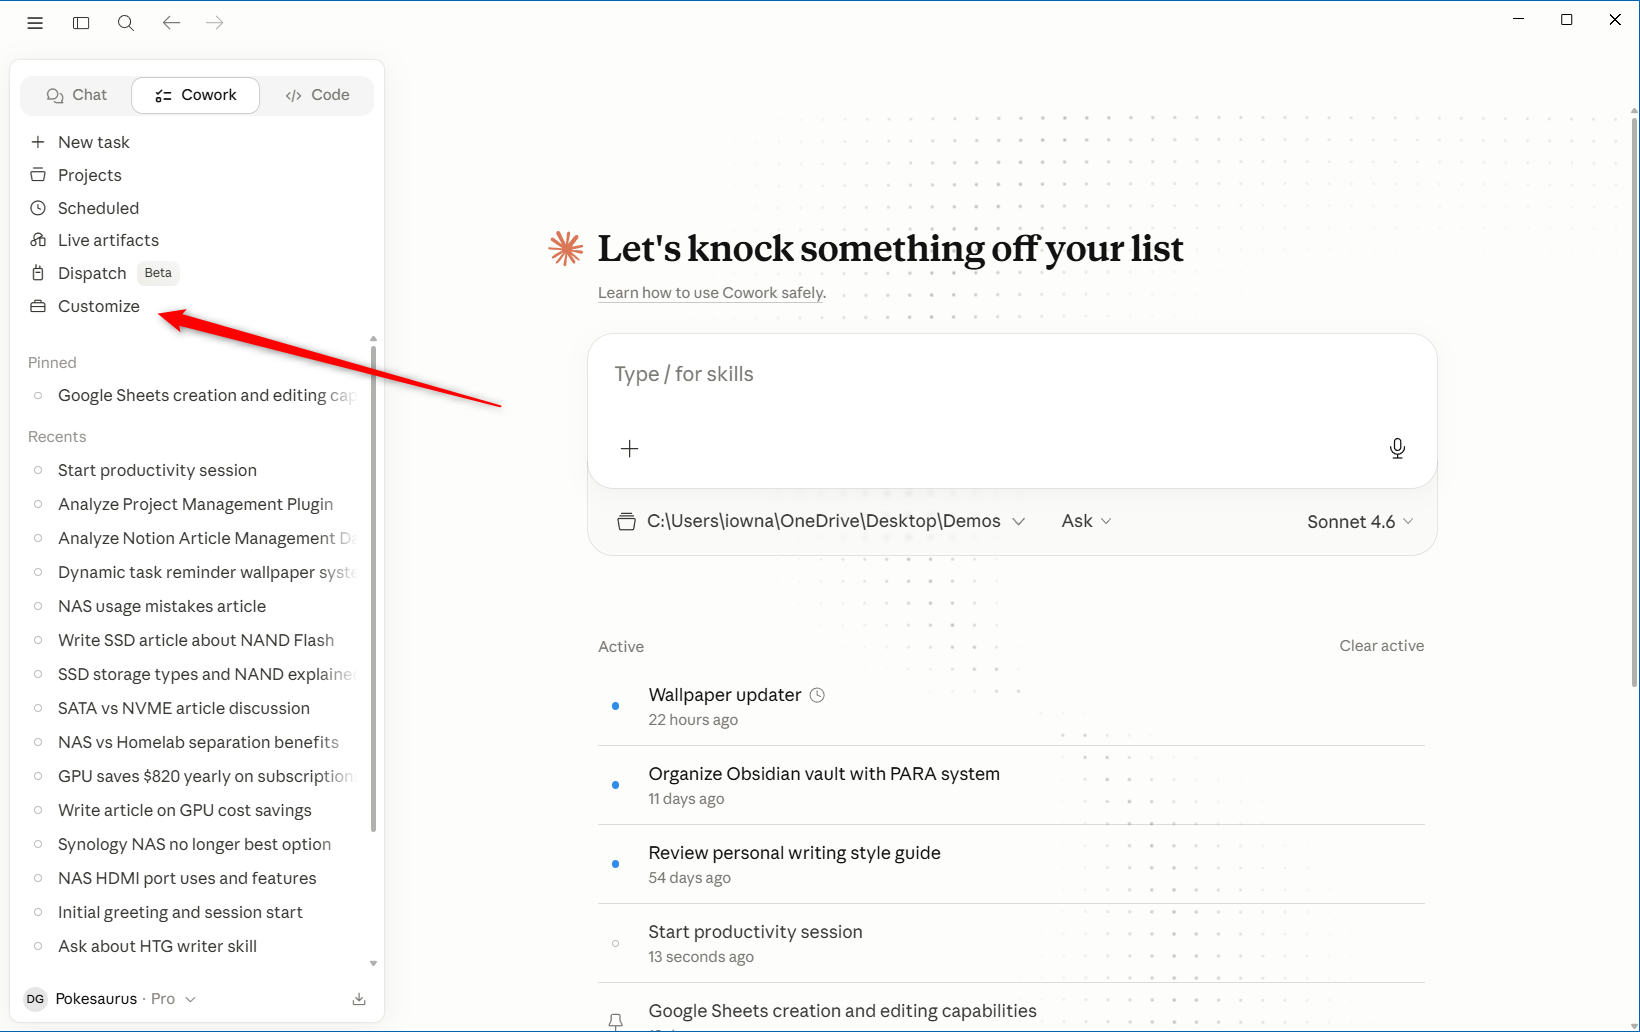This screenshot has height=1032, width=1640.
Task: Switch to the Chat tab
Action: 77,95
